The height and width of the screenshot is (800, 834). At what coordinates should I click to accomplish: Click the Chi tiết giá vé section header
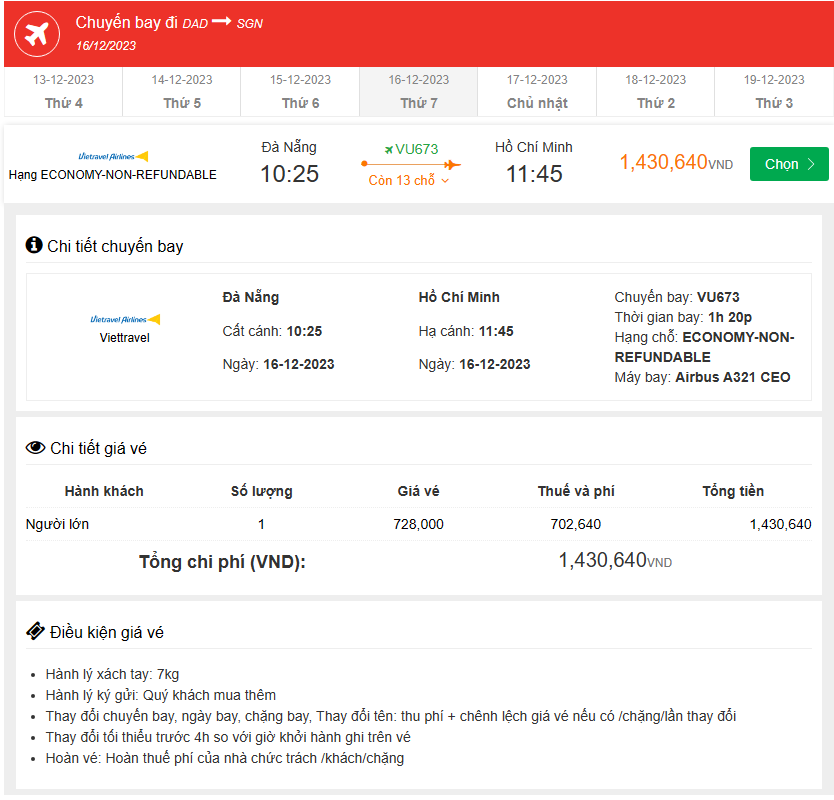tap(98, 448)
